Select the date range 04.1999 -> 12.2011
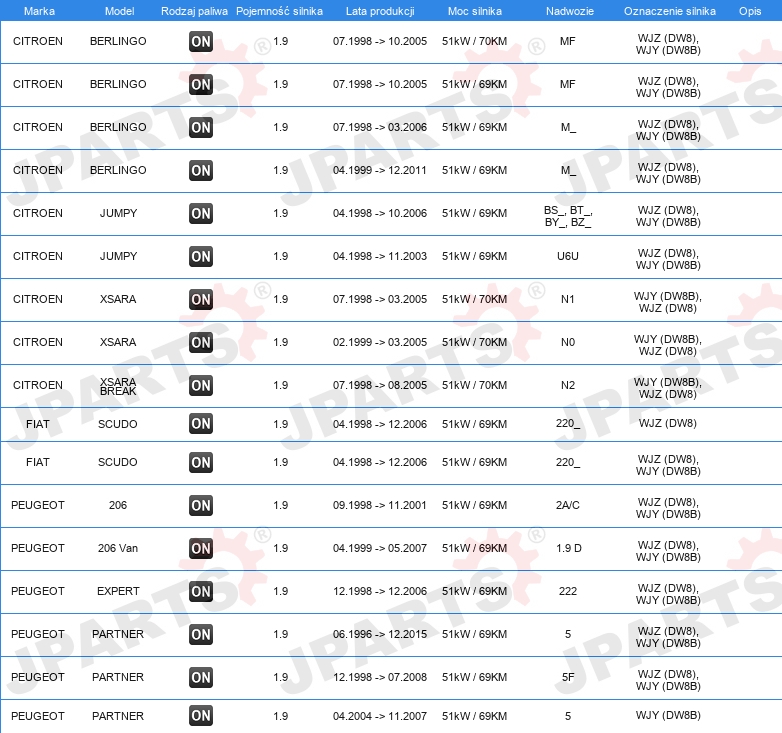Viewport: 782px width, 733px height. coord(380,170)
